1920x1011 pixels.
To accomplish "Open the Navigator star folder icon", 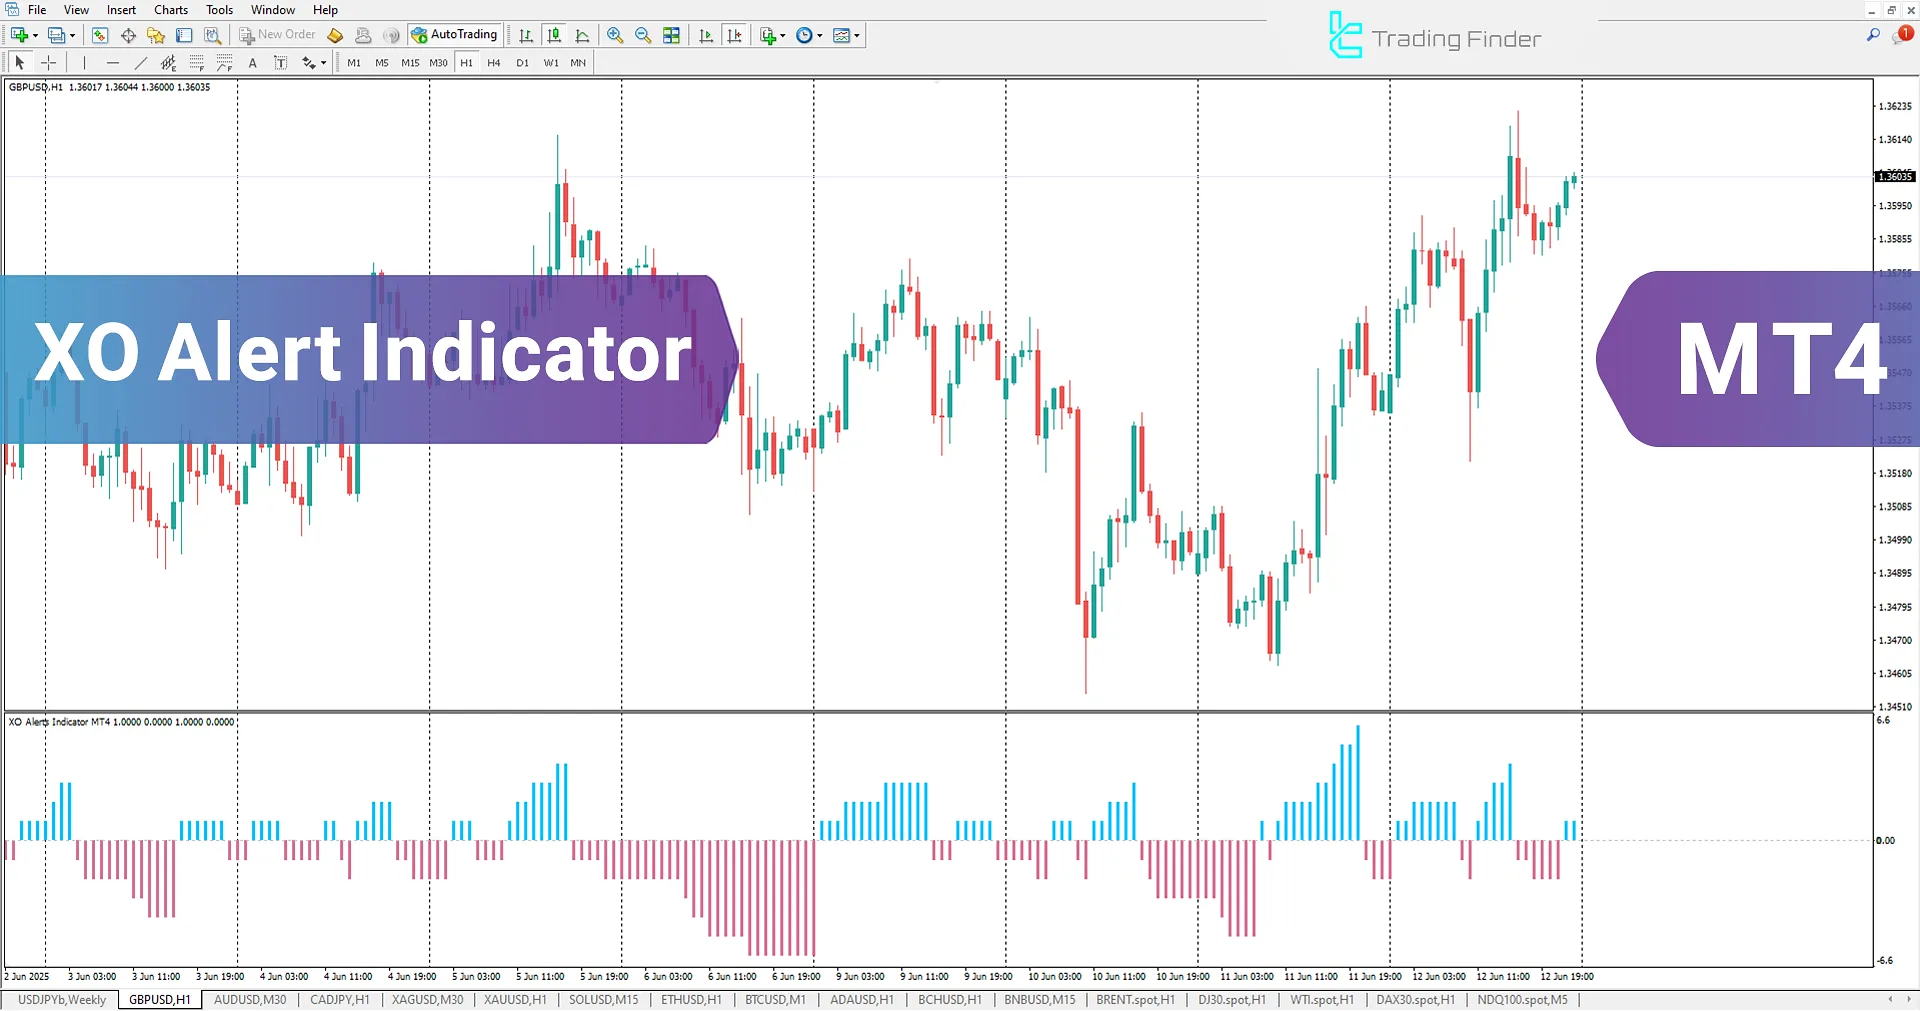I will click(156, 35).
